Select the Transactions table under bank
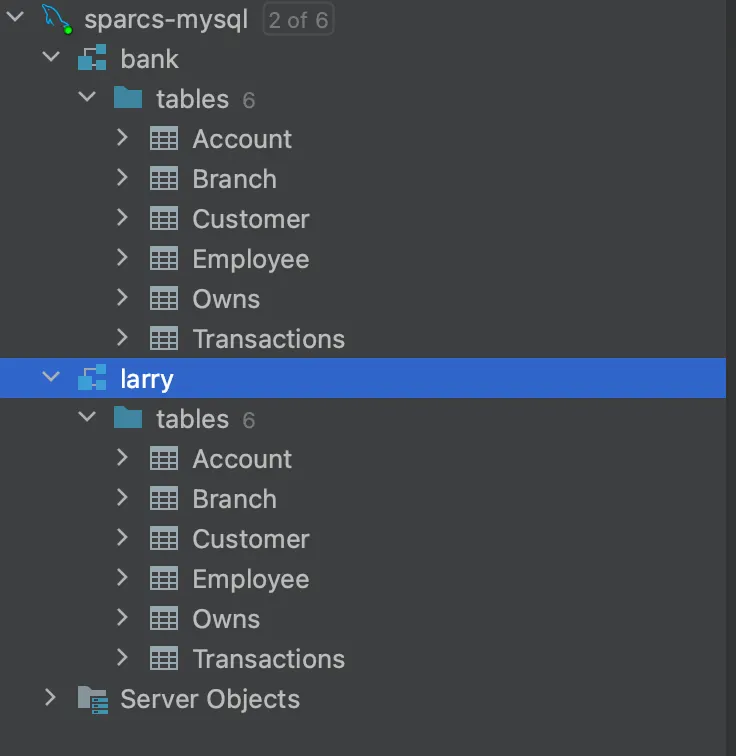The image size is (736, 756). tap(268, 339)
